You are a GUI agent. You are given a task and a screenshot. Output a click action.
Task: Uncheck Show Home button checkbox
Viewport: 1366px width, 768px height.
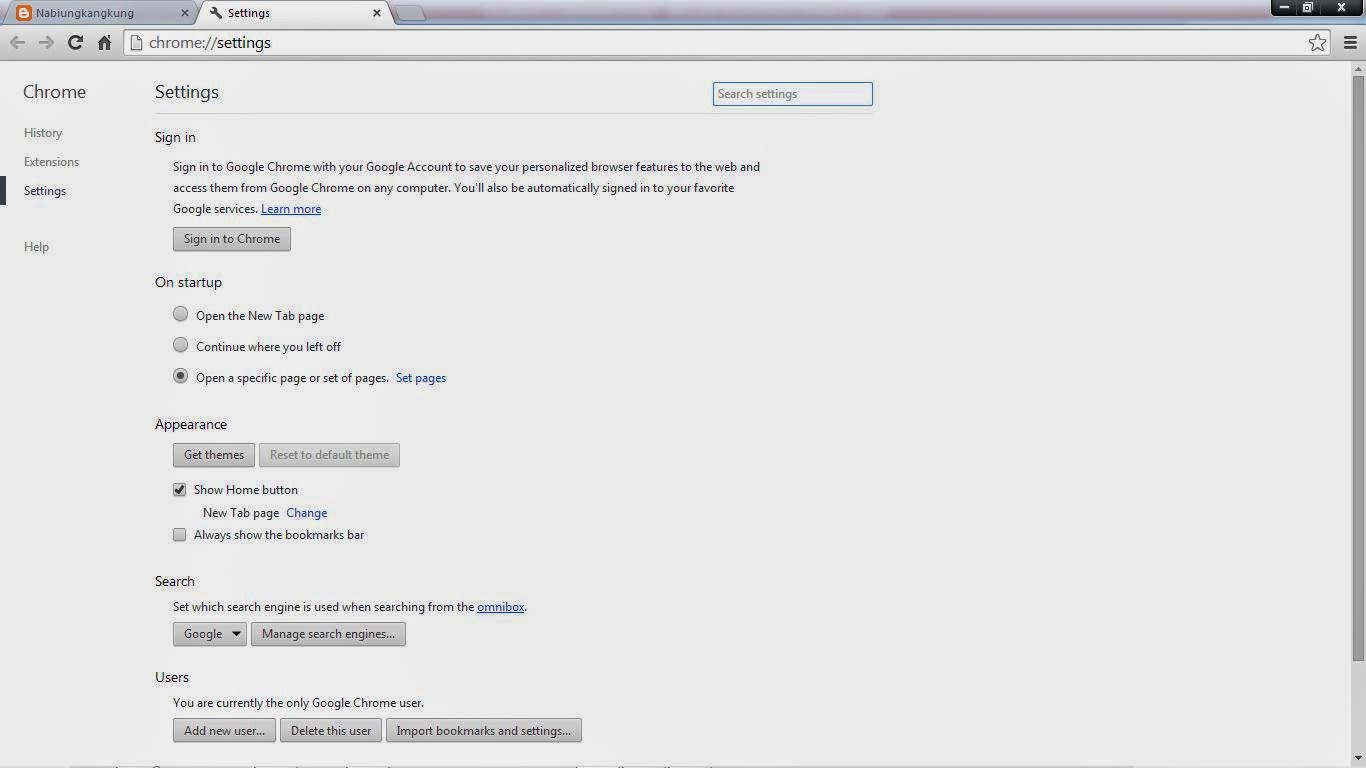click(180, 490)
